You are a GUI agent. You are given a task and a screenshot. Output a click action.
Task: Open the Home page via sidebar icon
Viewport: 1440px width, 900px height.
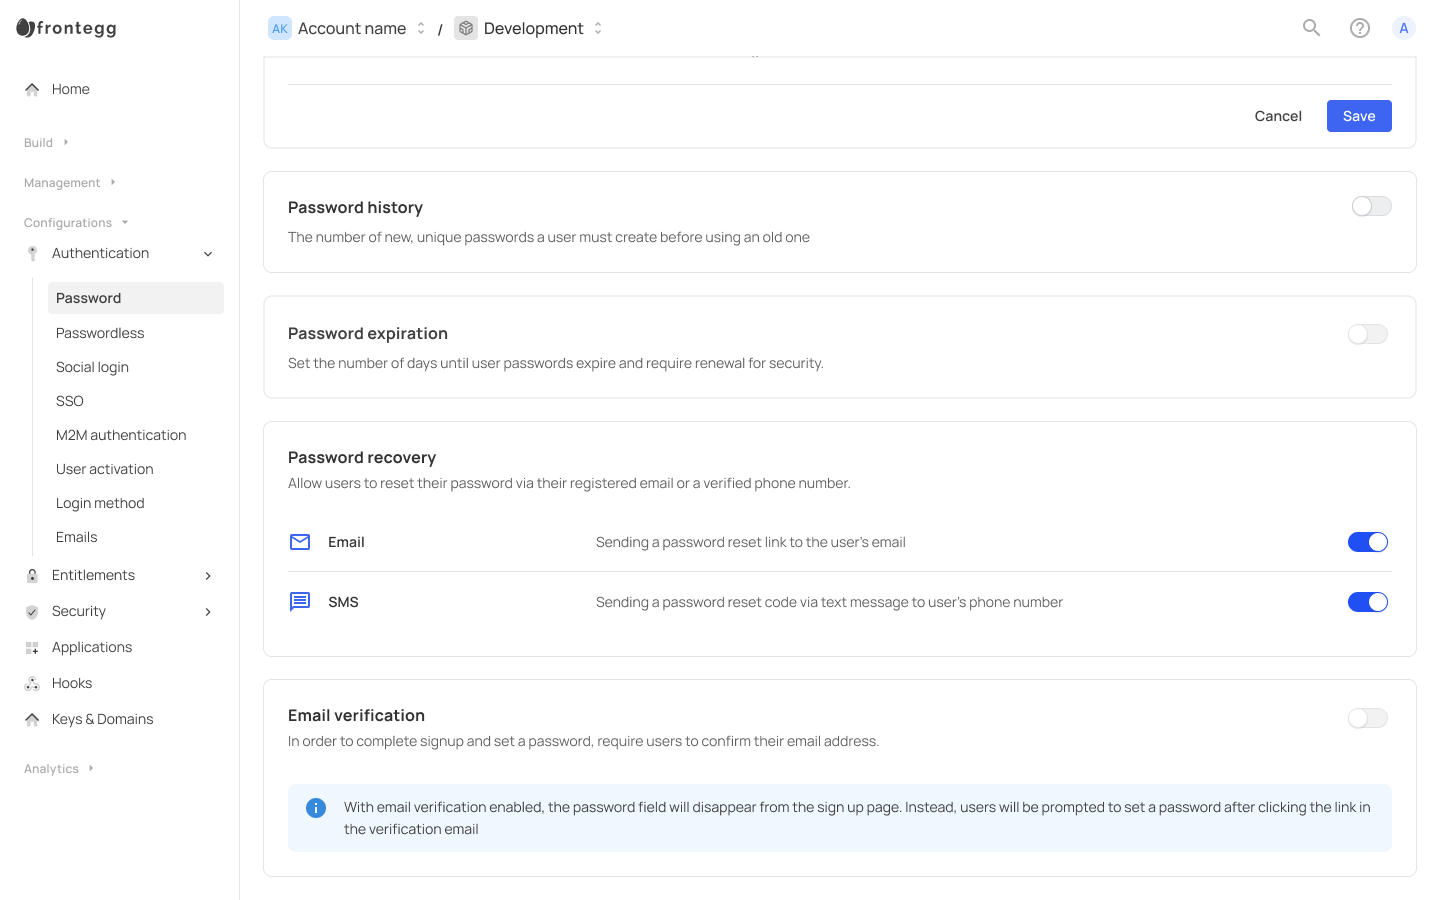tap(32, 89)
